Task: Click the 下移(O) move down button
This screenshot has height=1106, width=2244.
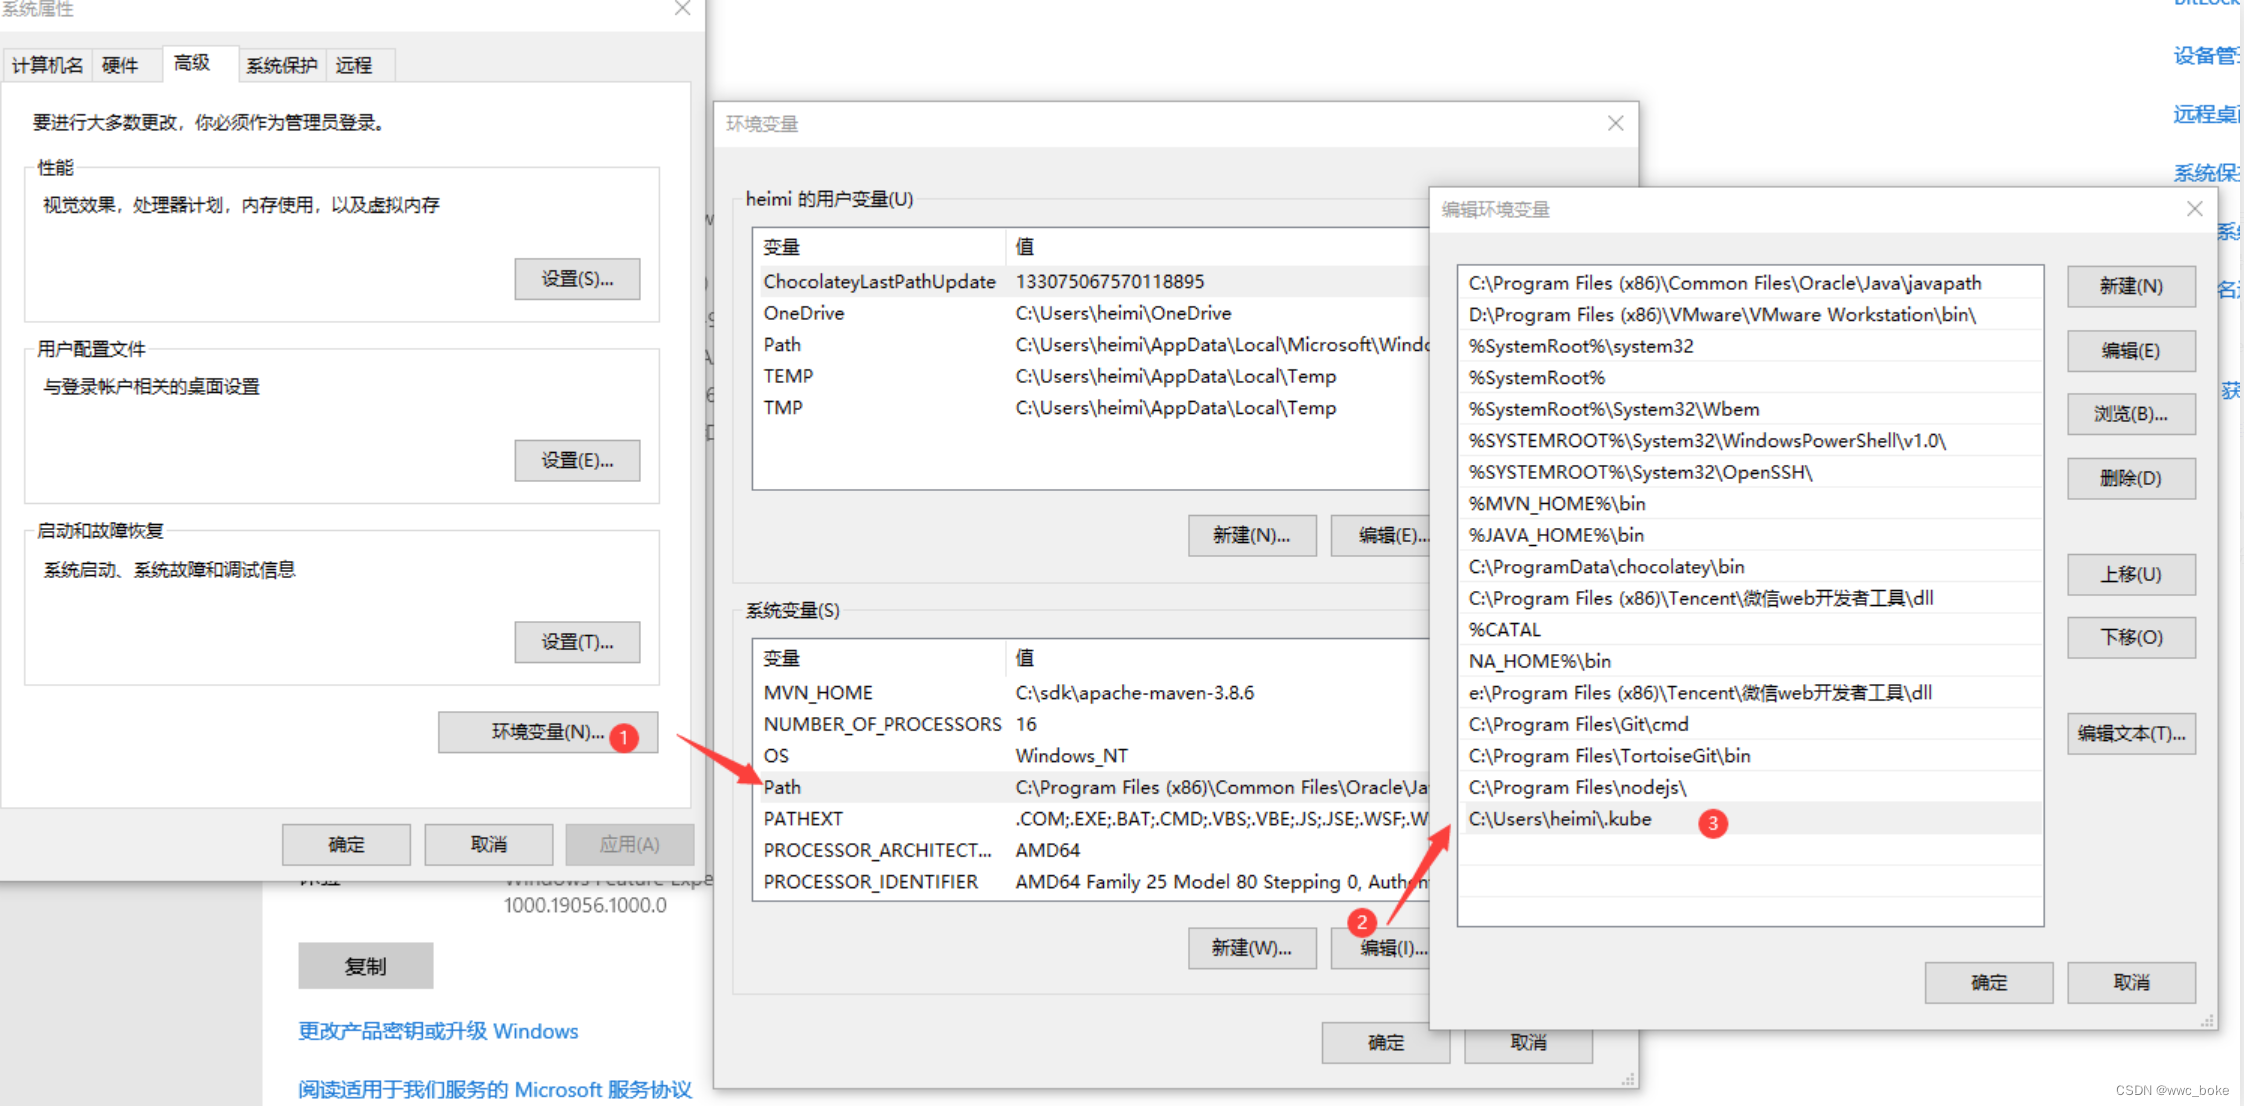Action: (2131, 637)
